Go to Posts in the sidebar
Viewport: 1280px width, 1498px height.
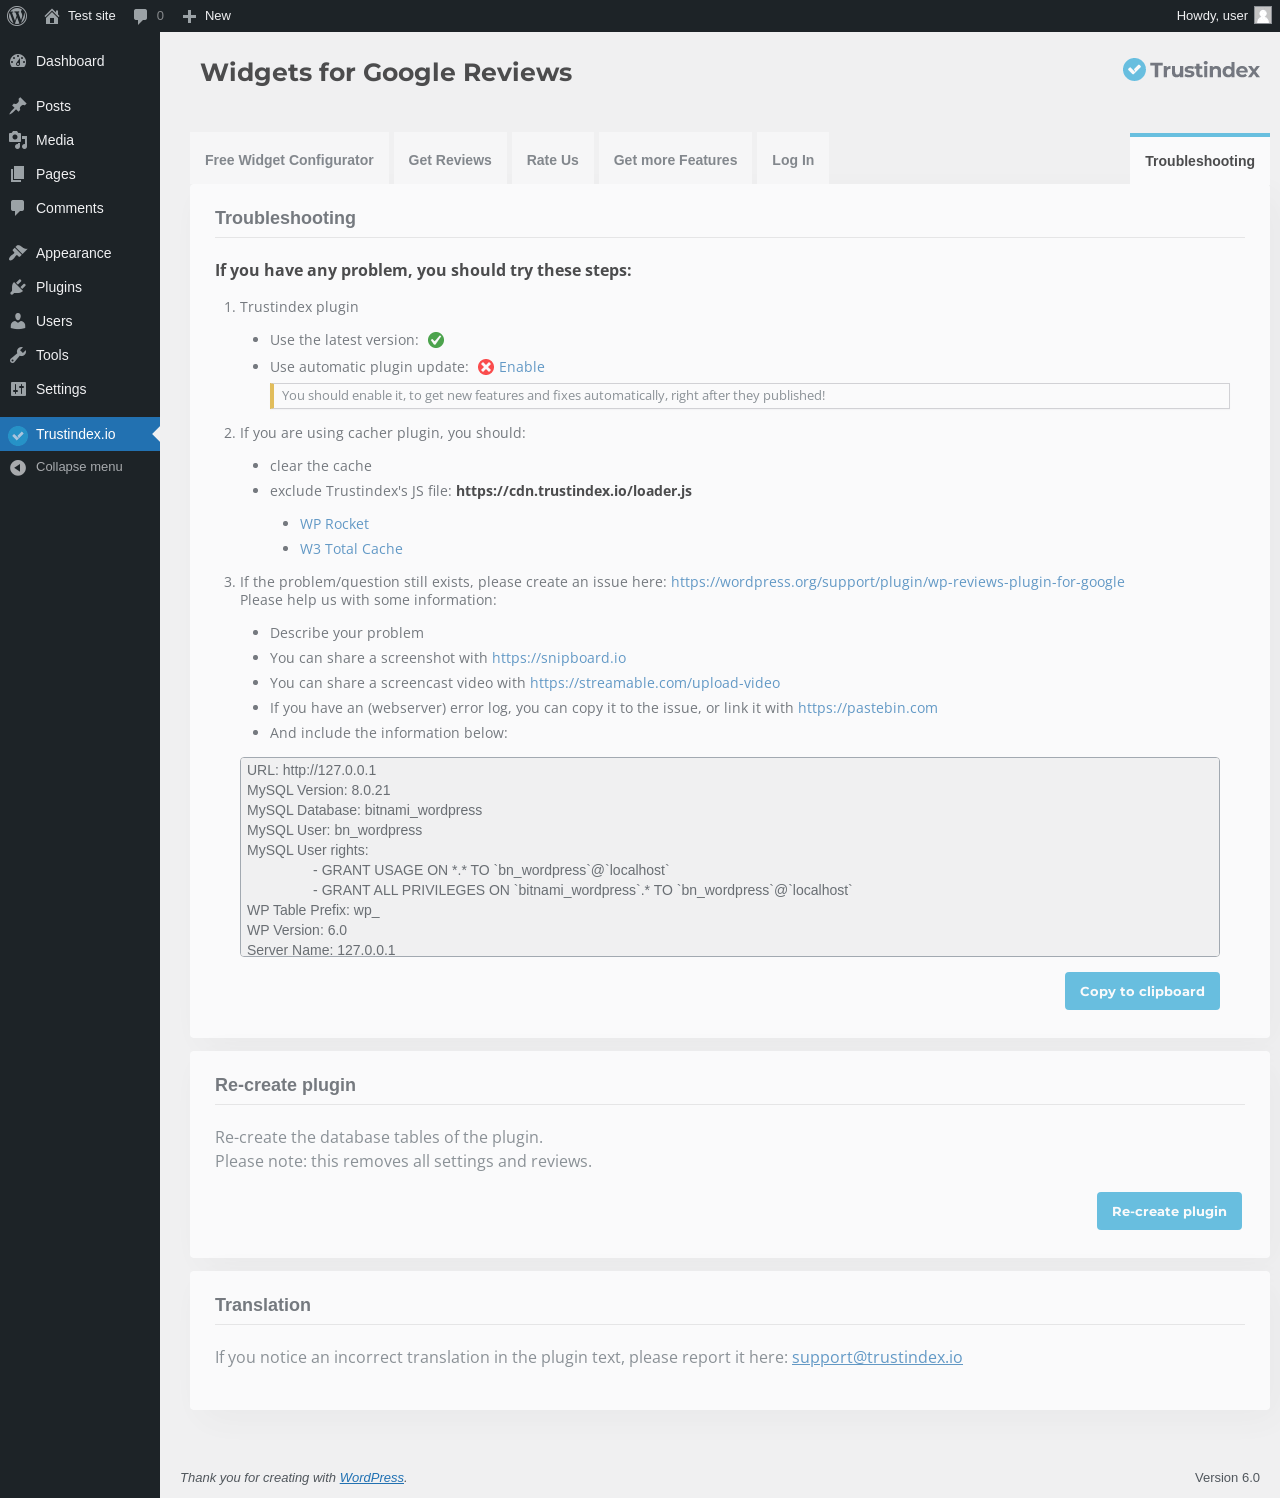coord(80,106)
